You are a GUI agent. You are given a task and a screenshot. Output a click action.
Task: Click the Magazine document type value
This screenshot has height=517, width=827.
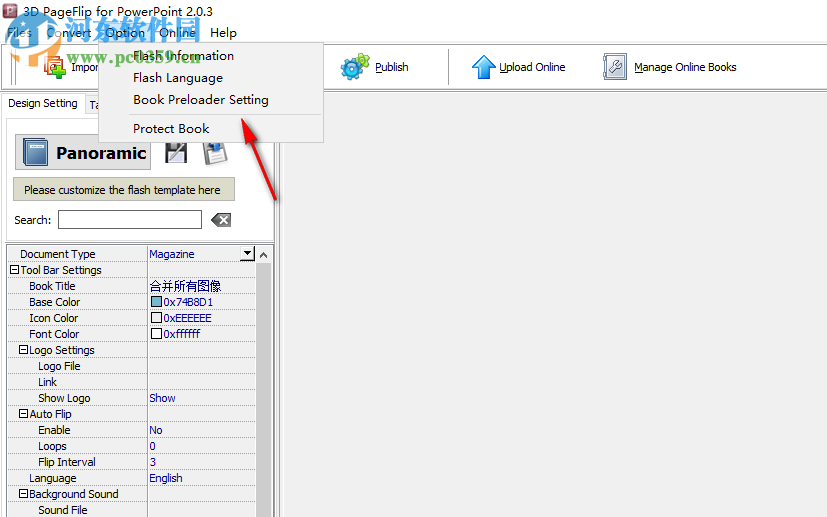pyautogui.click(x=172, y=254)
